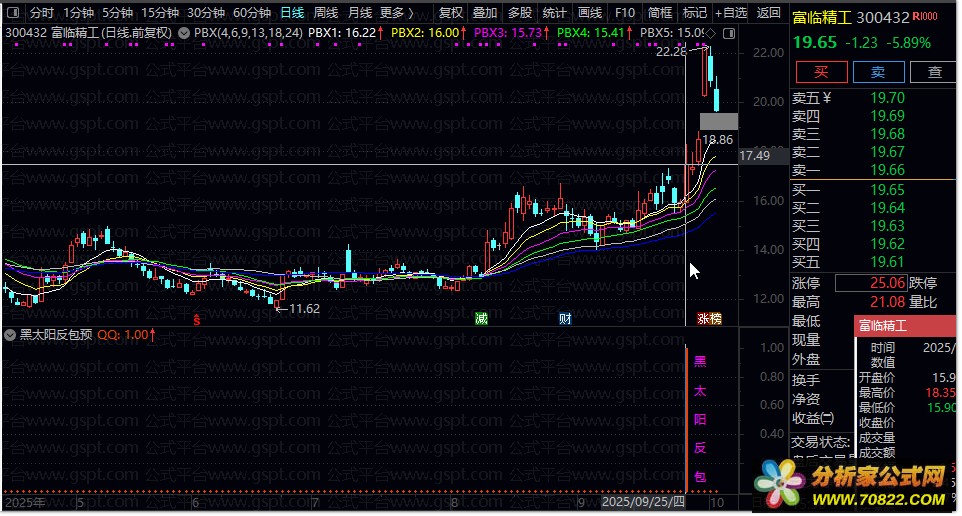Image resolution: width=962 pixels, height=516 pixels.
Task: Open the 画线 drawing tools
Action: [x=590, y=13]
